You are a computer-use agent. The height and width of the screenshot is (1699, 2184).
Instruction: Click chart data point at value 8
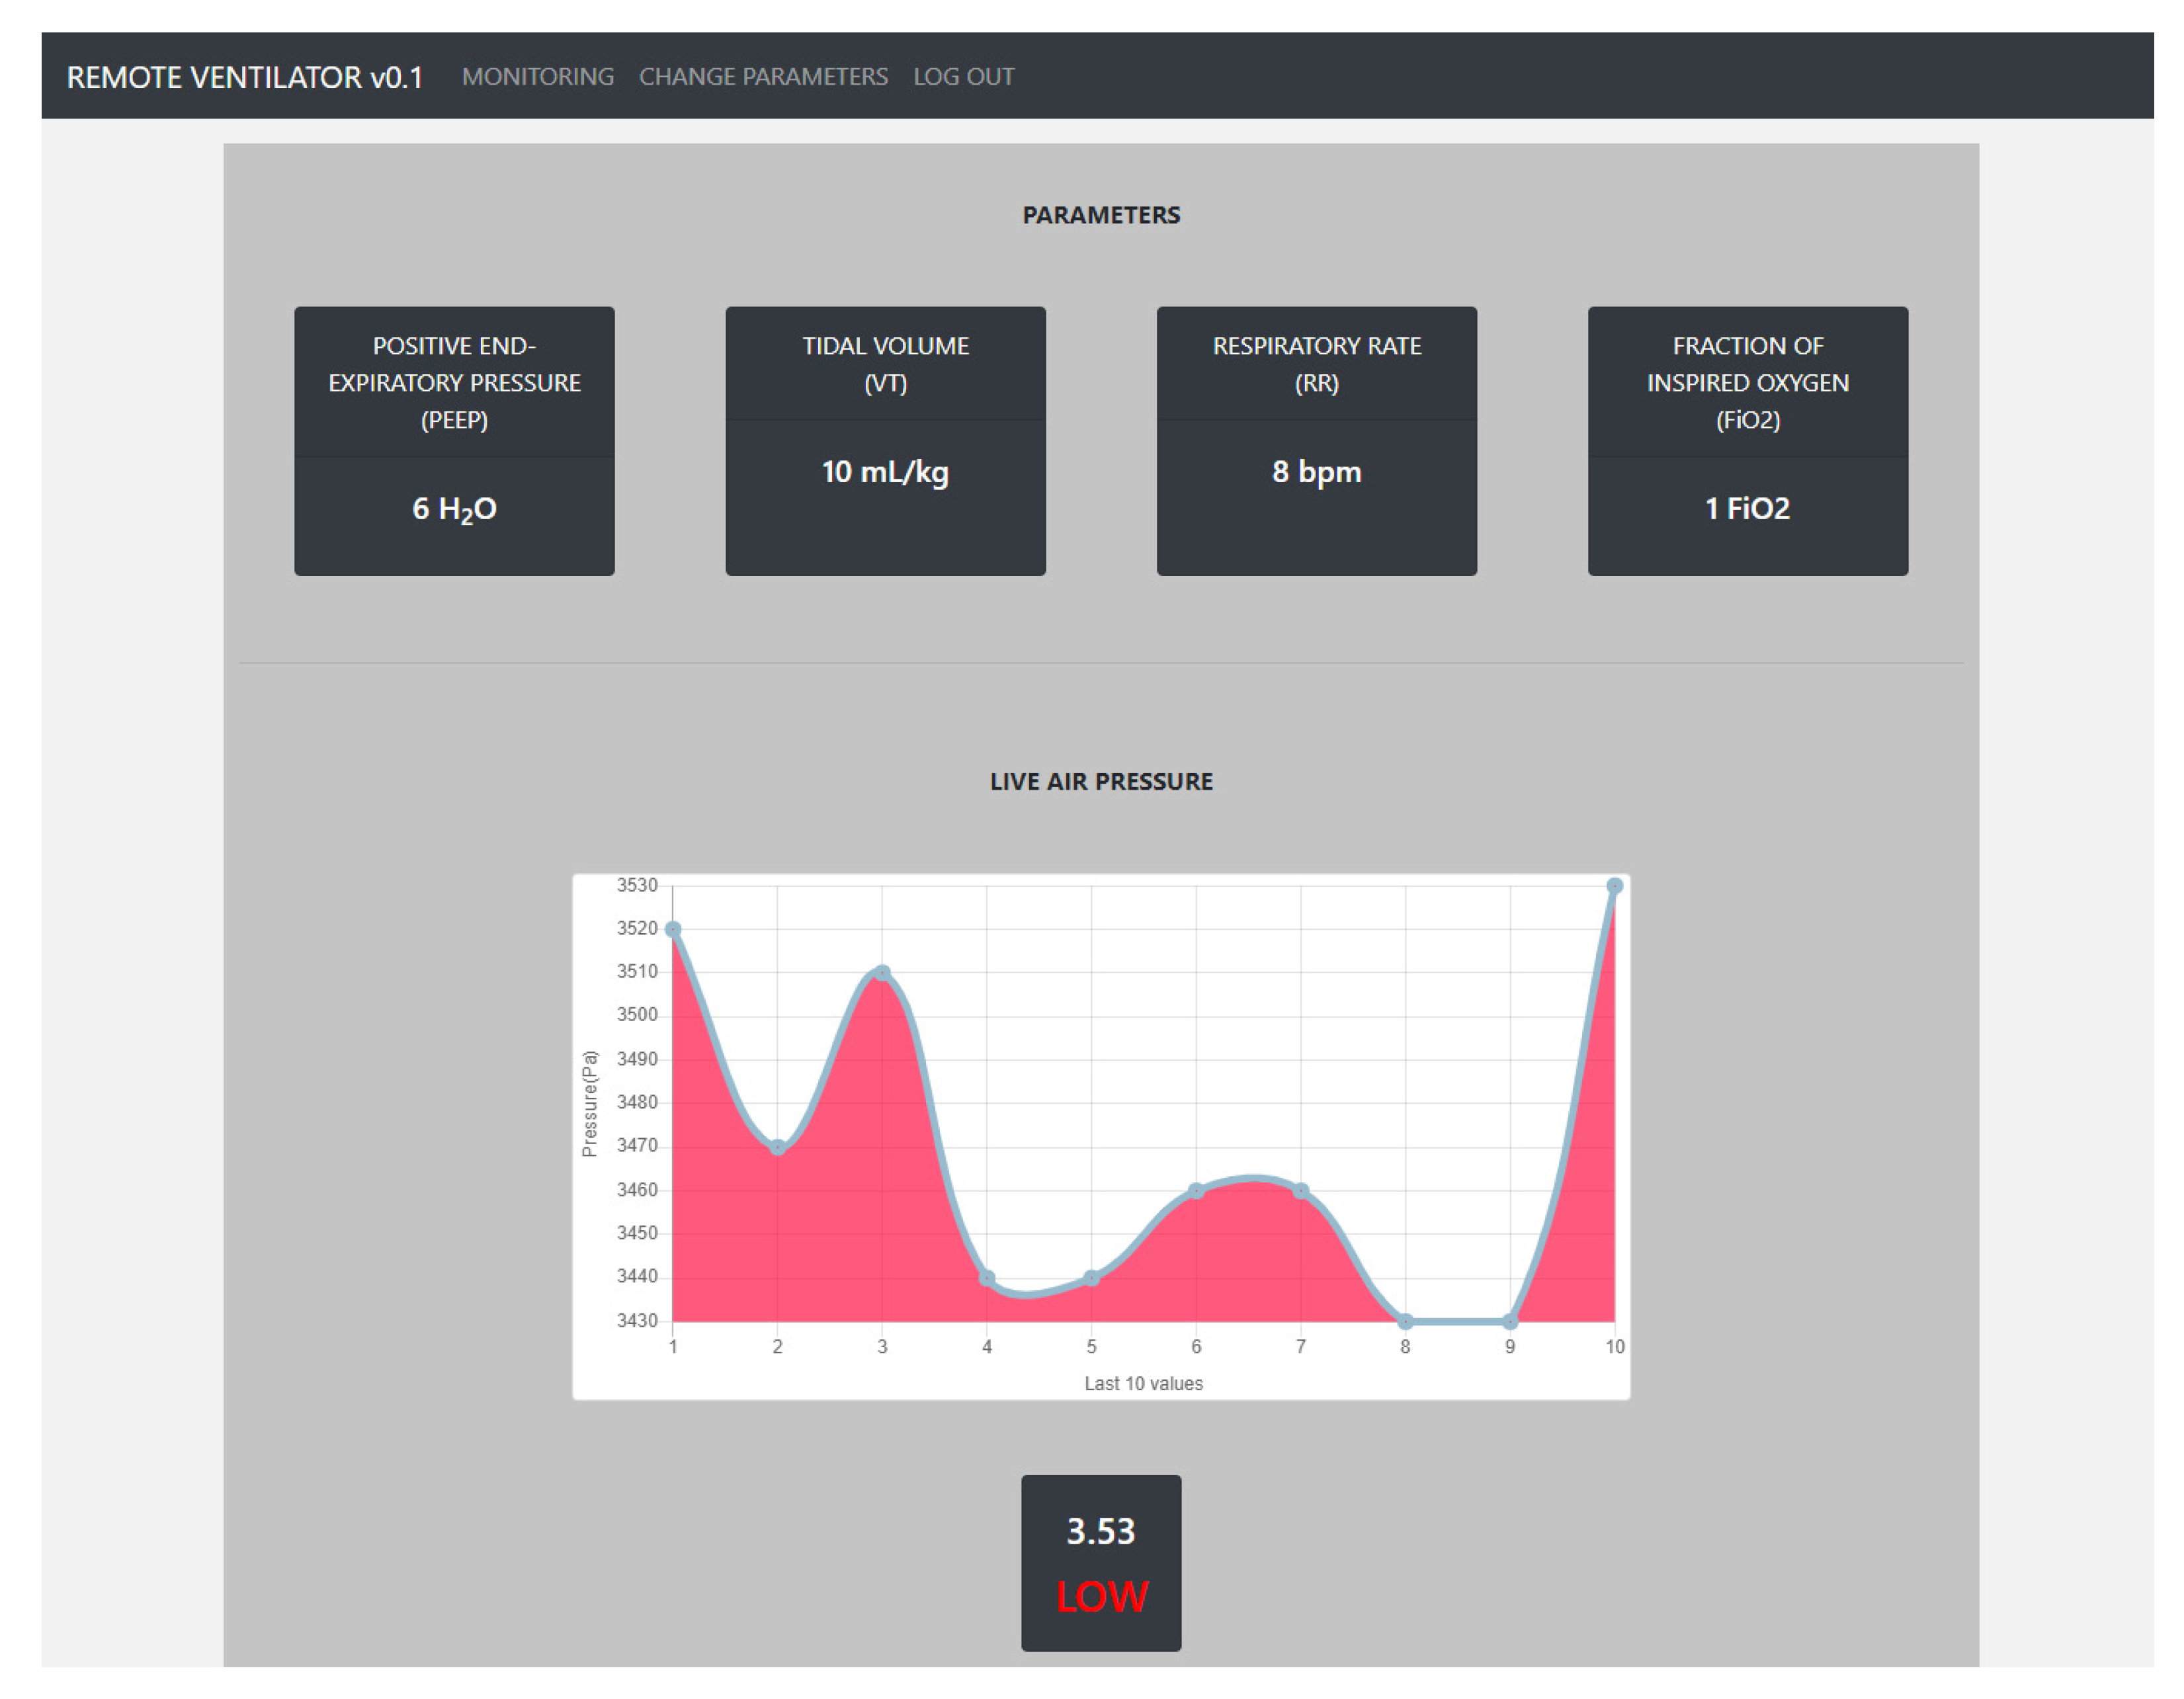click(1405, 1321)
